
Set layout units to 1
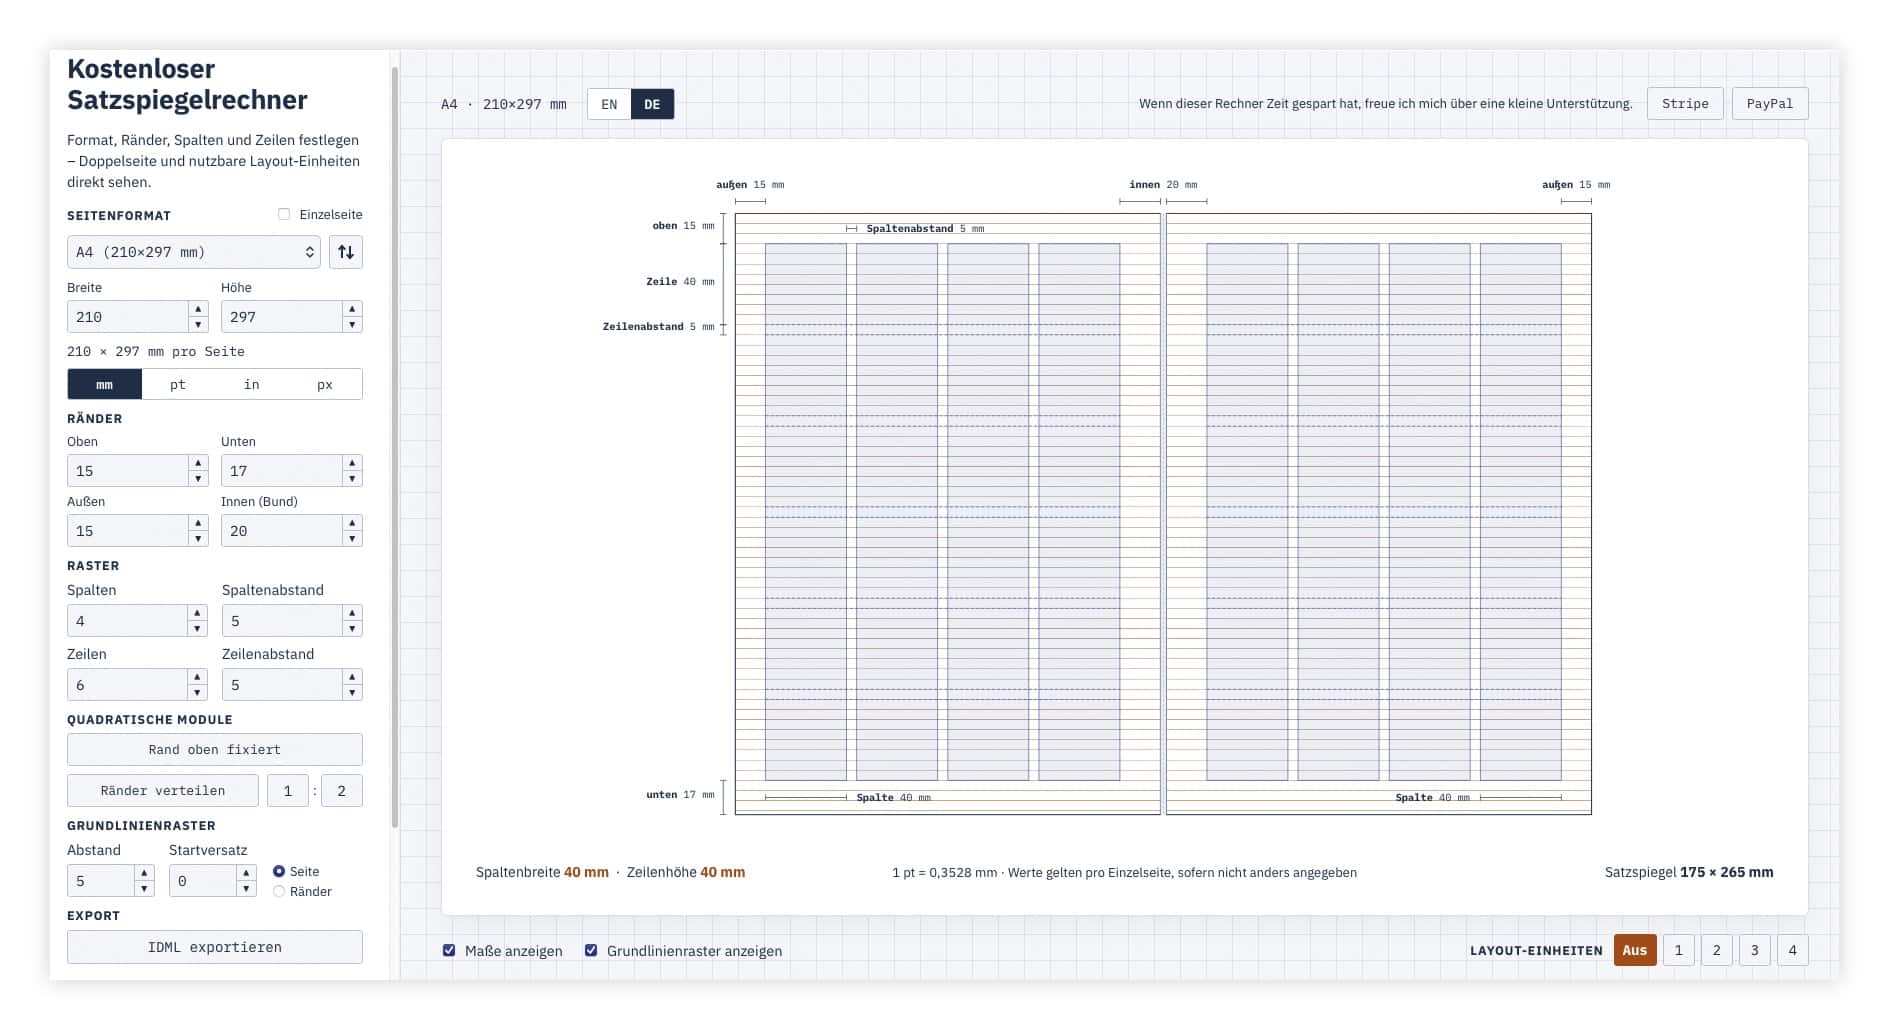click(x=1679, y=950)
